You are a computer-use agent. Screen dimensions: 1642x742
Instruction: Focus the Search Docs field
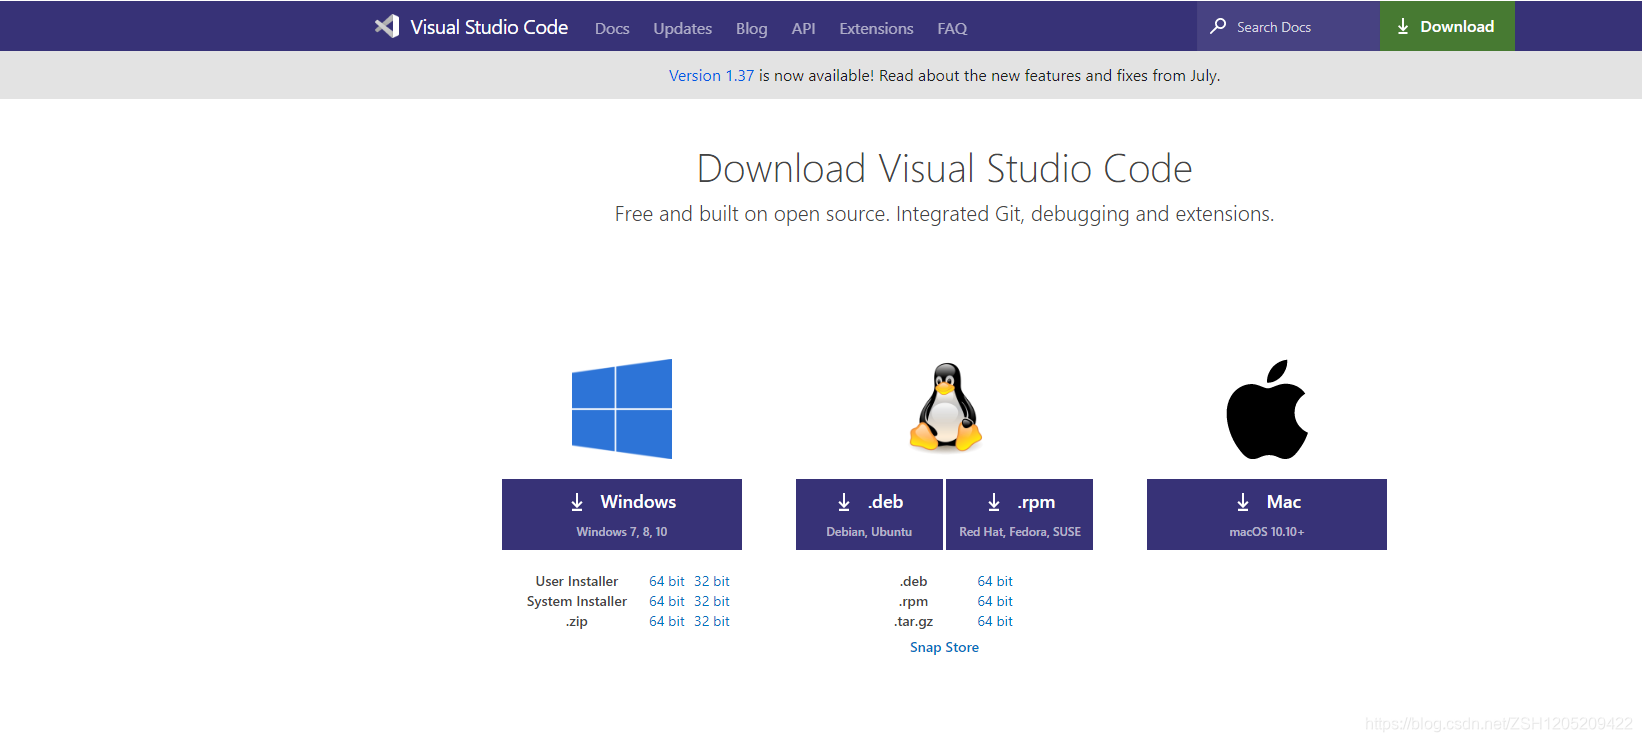pyautogui.click(x=1288, y=26)
